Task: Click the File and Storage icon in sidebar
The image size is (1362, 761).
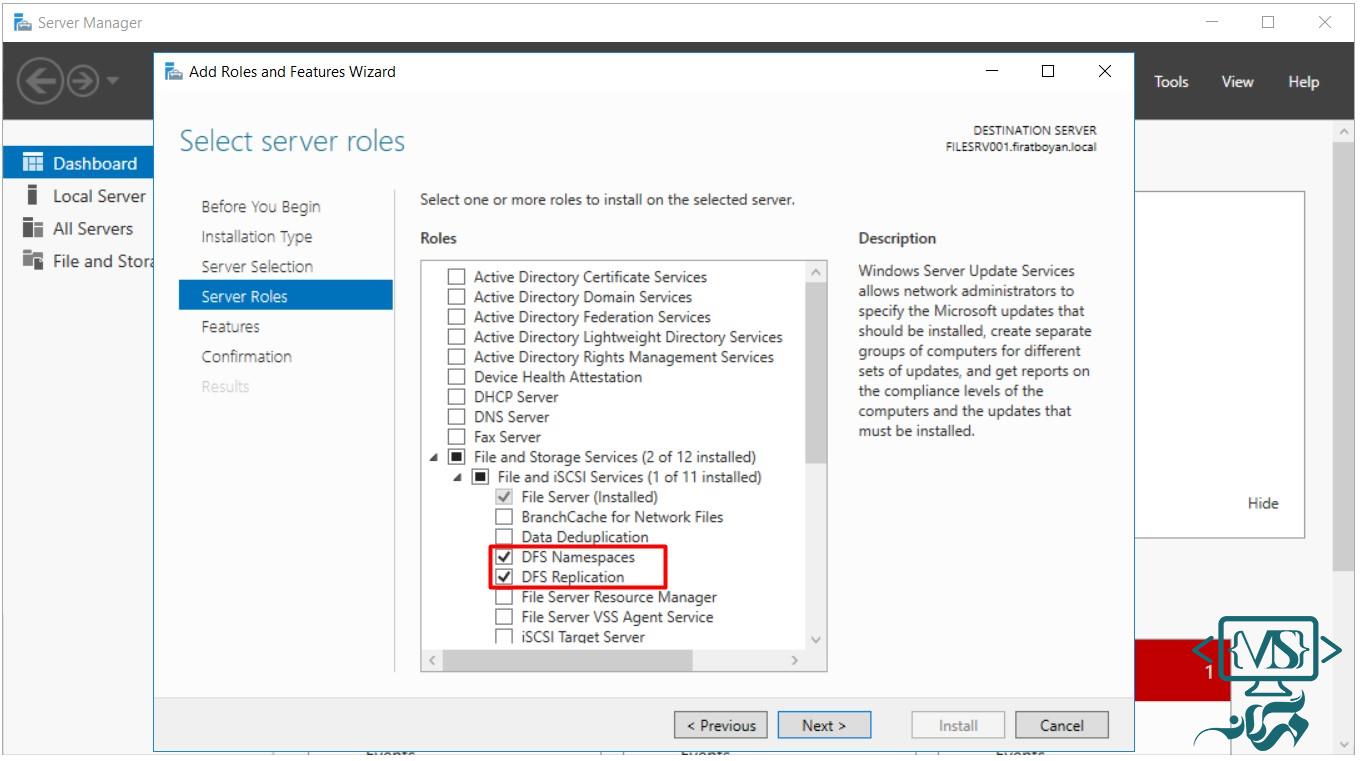Action: point(33,260)
